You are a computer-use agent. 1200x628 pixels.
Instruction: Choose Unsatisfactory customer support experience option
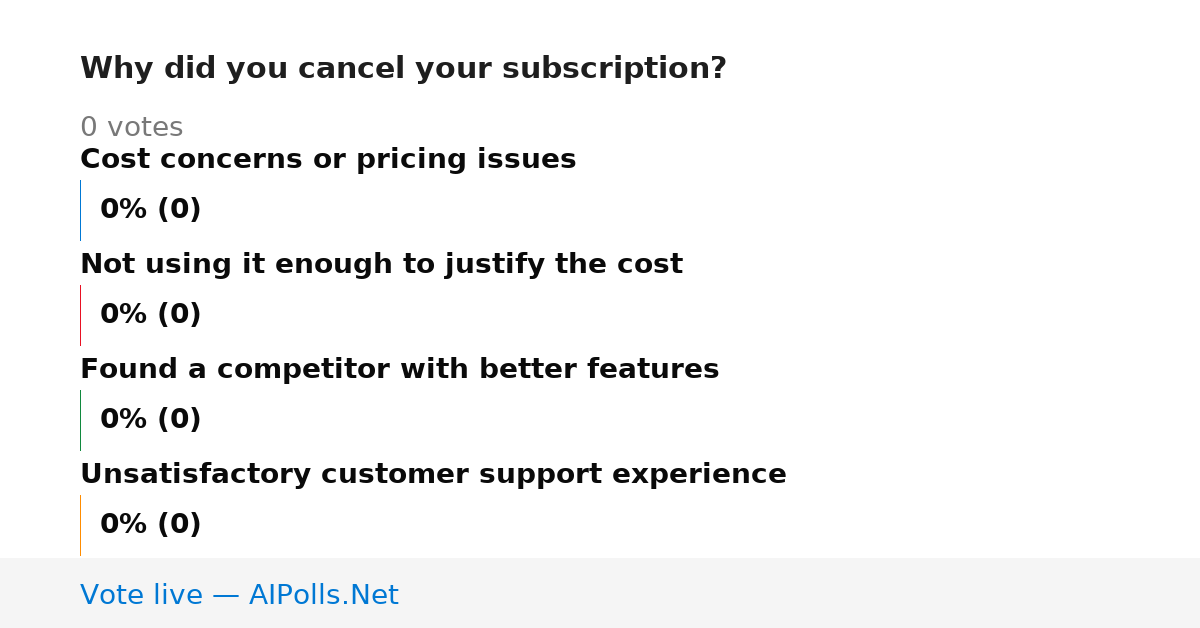click(x=433, y=475)
